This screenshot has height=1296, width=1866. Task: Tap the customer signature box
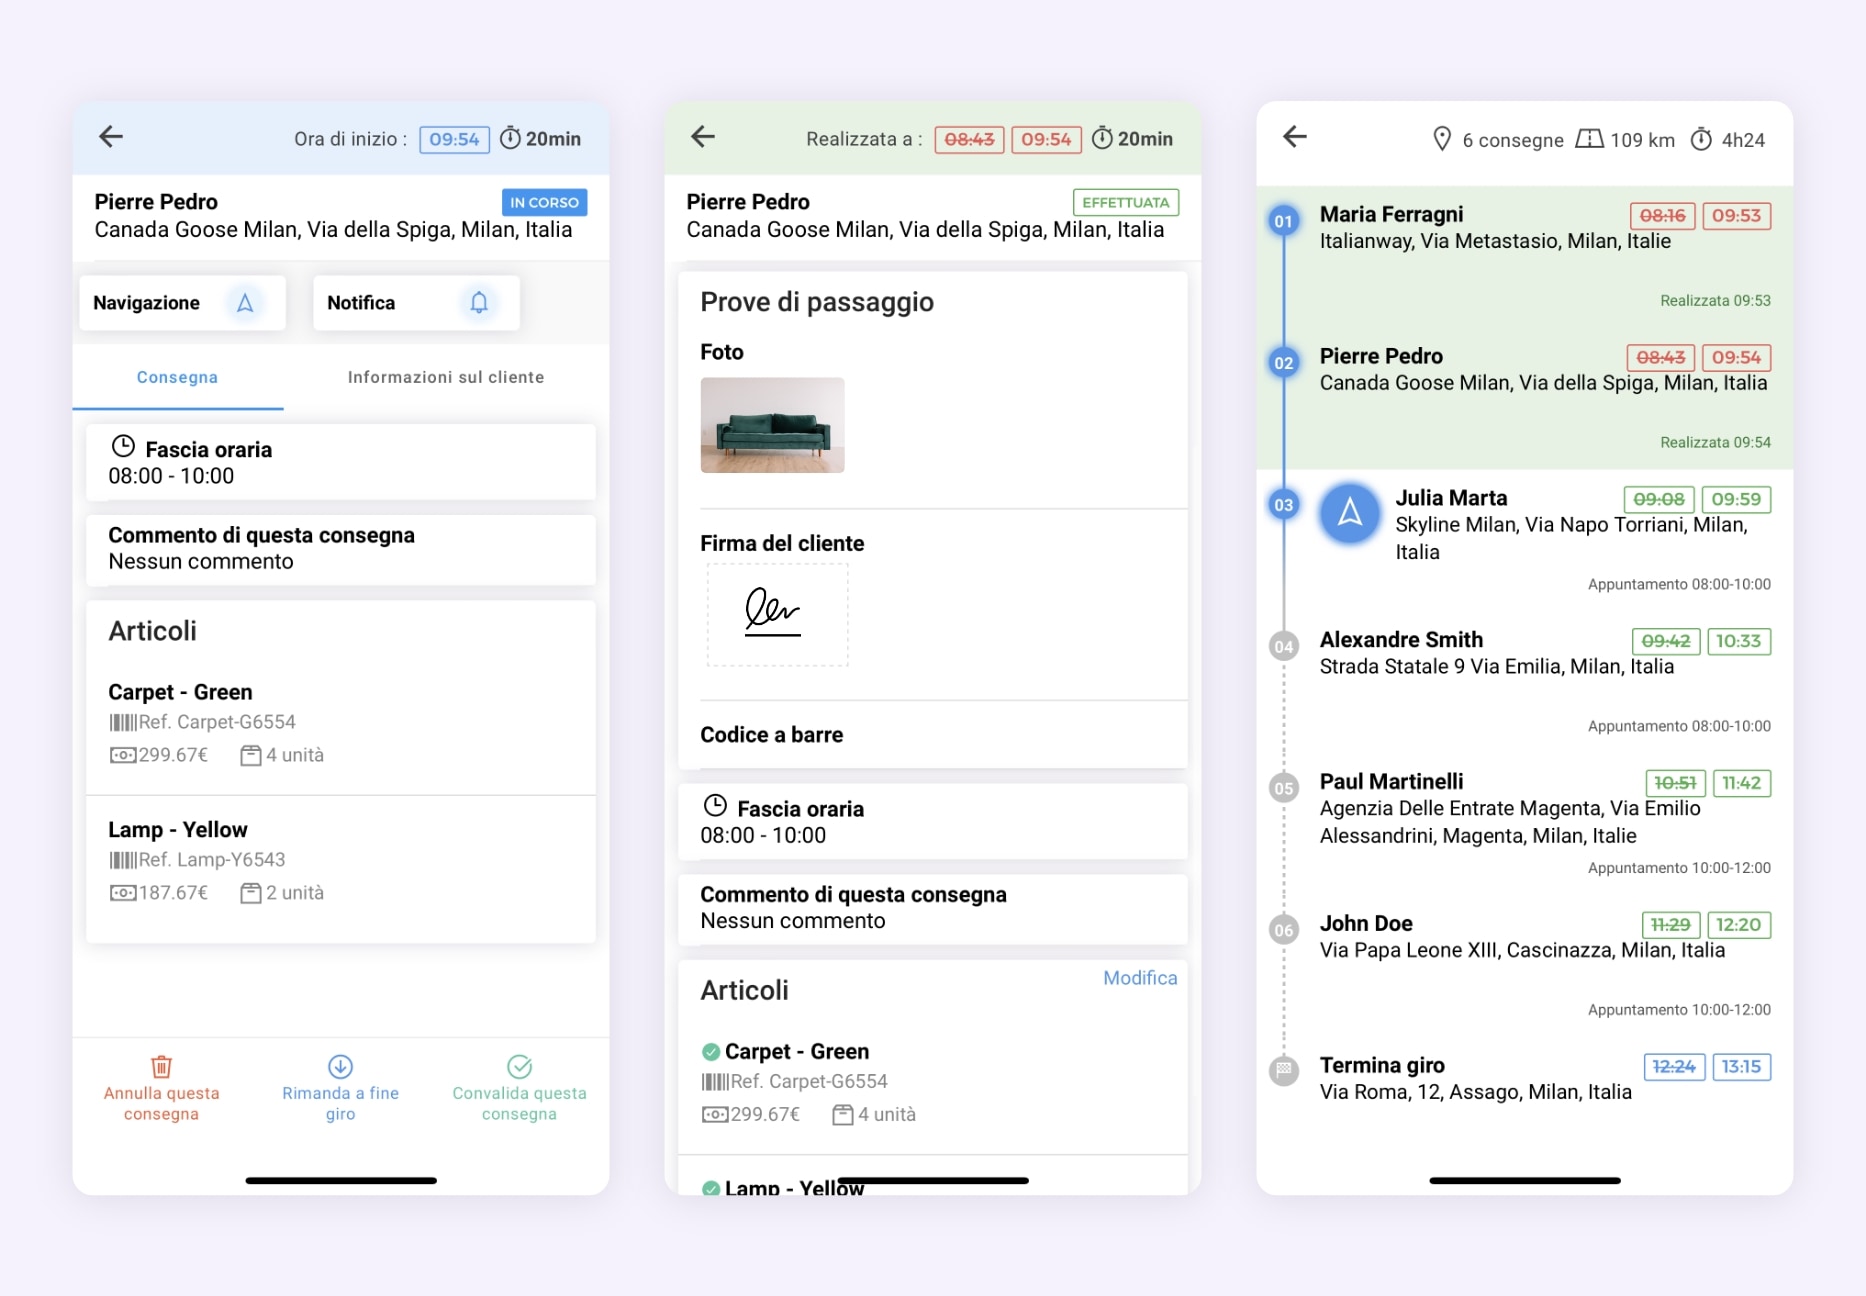coord(777,614)
